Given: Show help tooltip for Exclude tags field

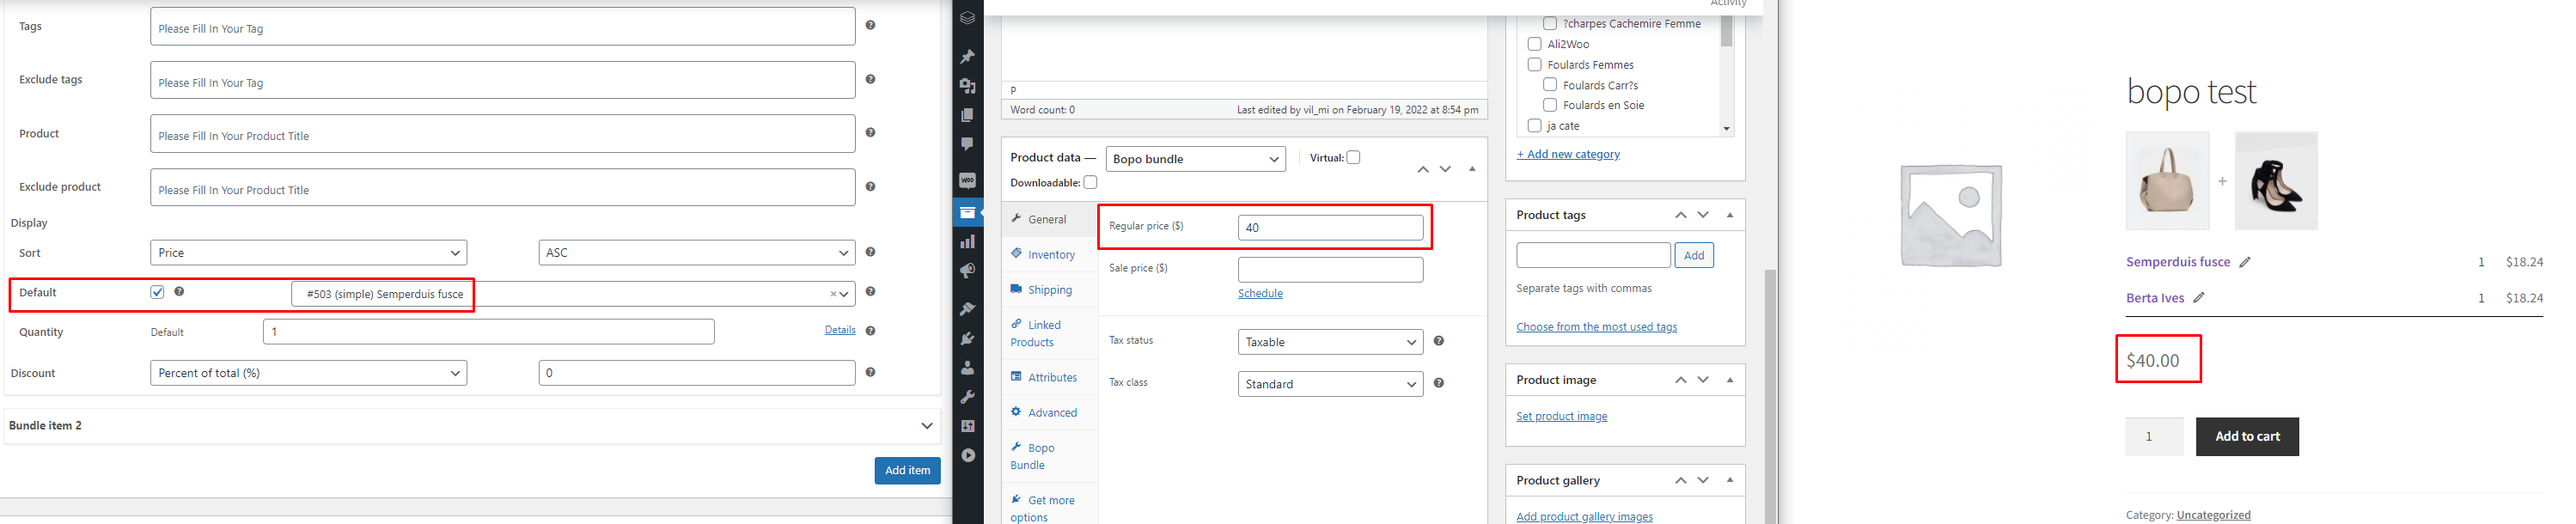Looking at the screenshot, I should (870, 79).
